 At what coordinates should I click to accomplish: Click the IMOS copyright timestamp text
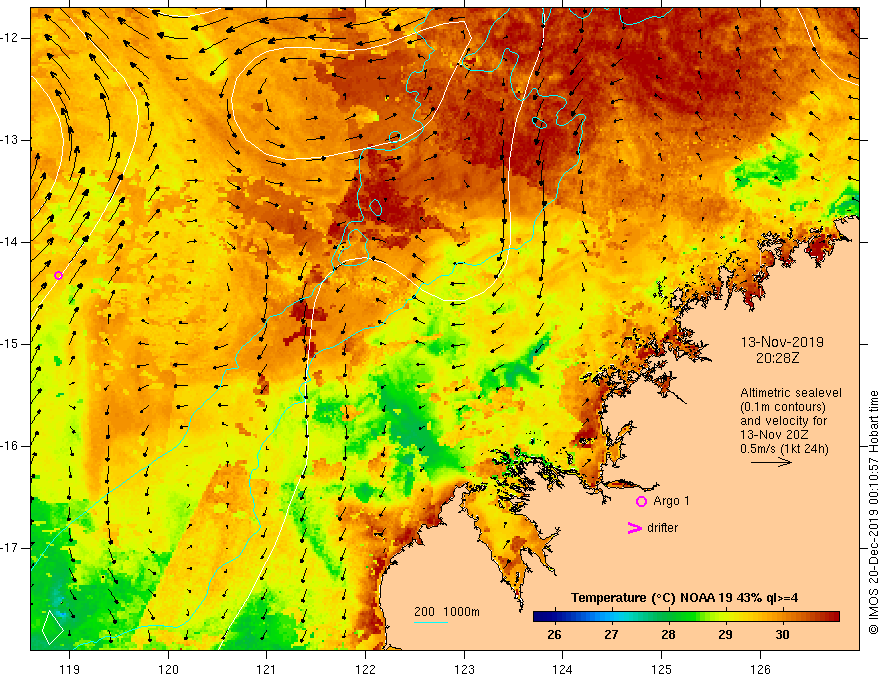pos(873,513)
